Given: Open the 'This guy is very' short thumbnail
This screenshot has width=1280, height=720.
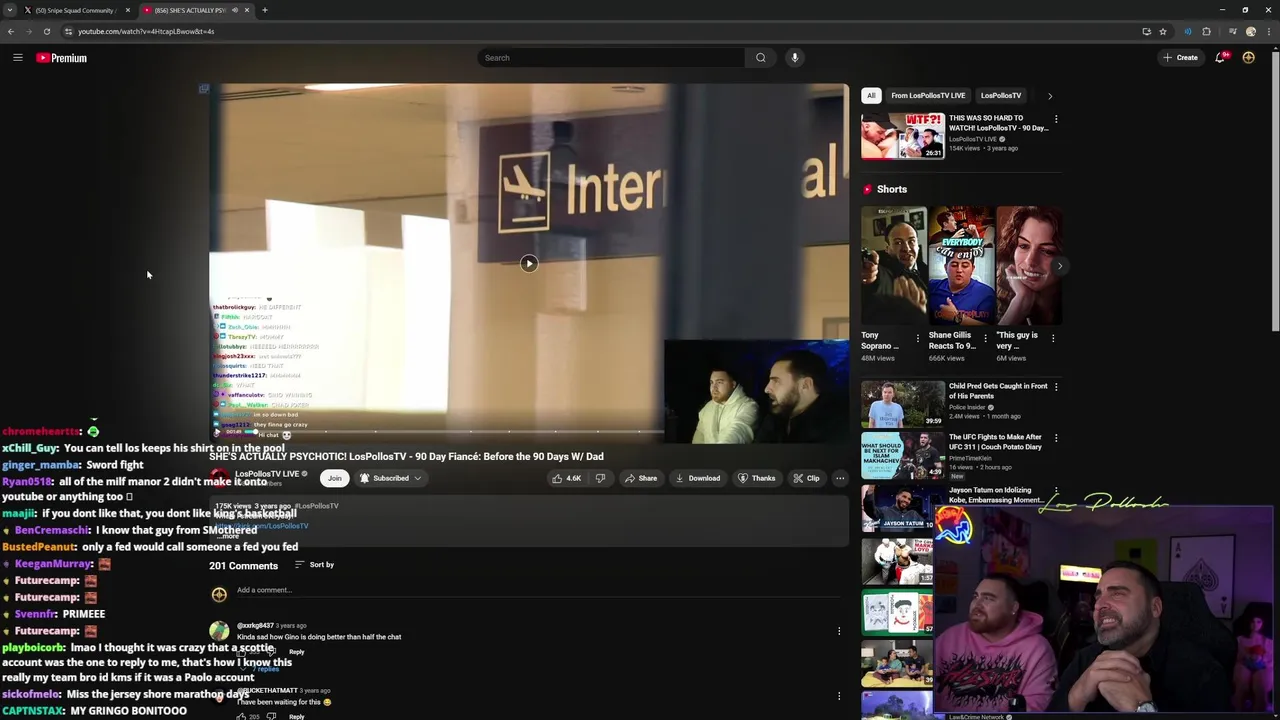Looking at the screenshot, I should click(1028, 266).
